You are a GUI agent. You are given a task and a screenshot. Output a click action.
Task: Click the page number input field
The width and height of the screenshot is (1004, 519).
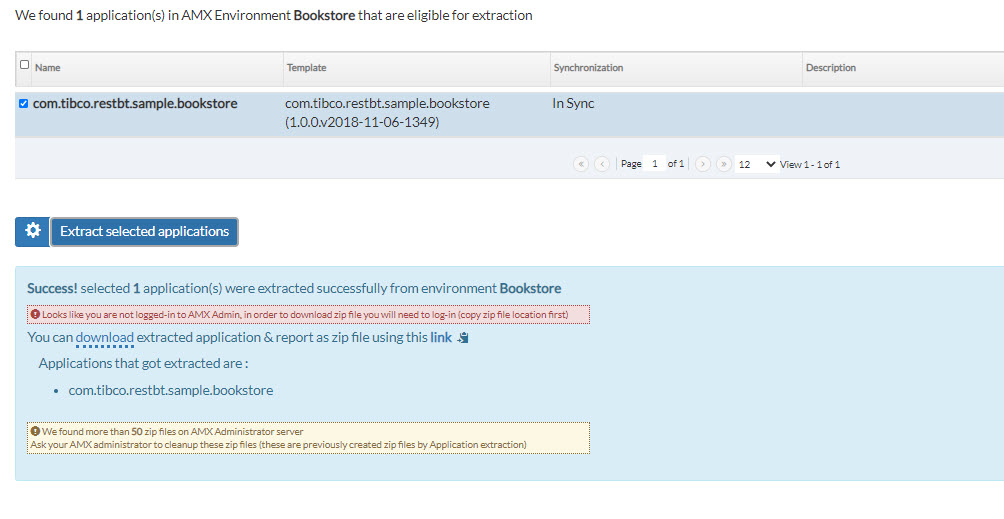pyautogui.click(x=654, y=164)
